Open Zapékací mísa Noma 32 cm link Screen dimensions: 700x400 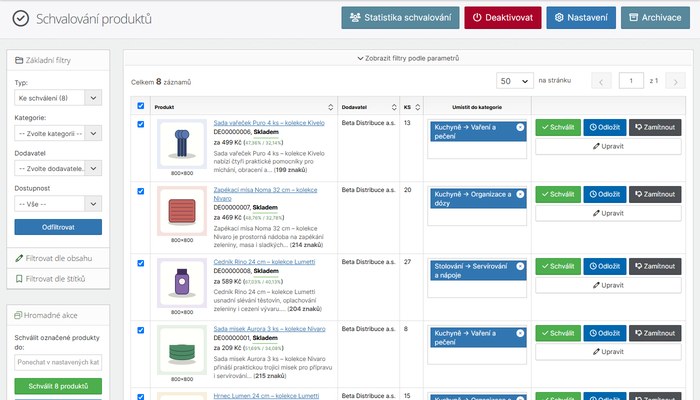point(265,194)
